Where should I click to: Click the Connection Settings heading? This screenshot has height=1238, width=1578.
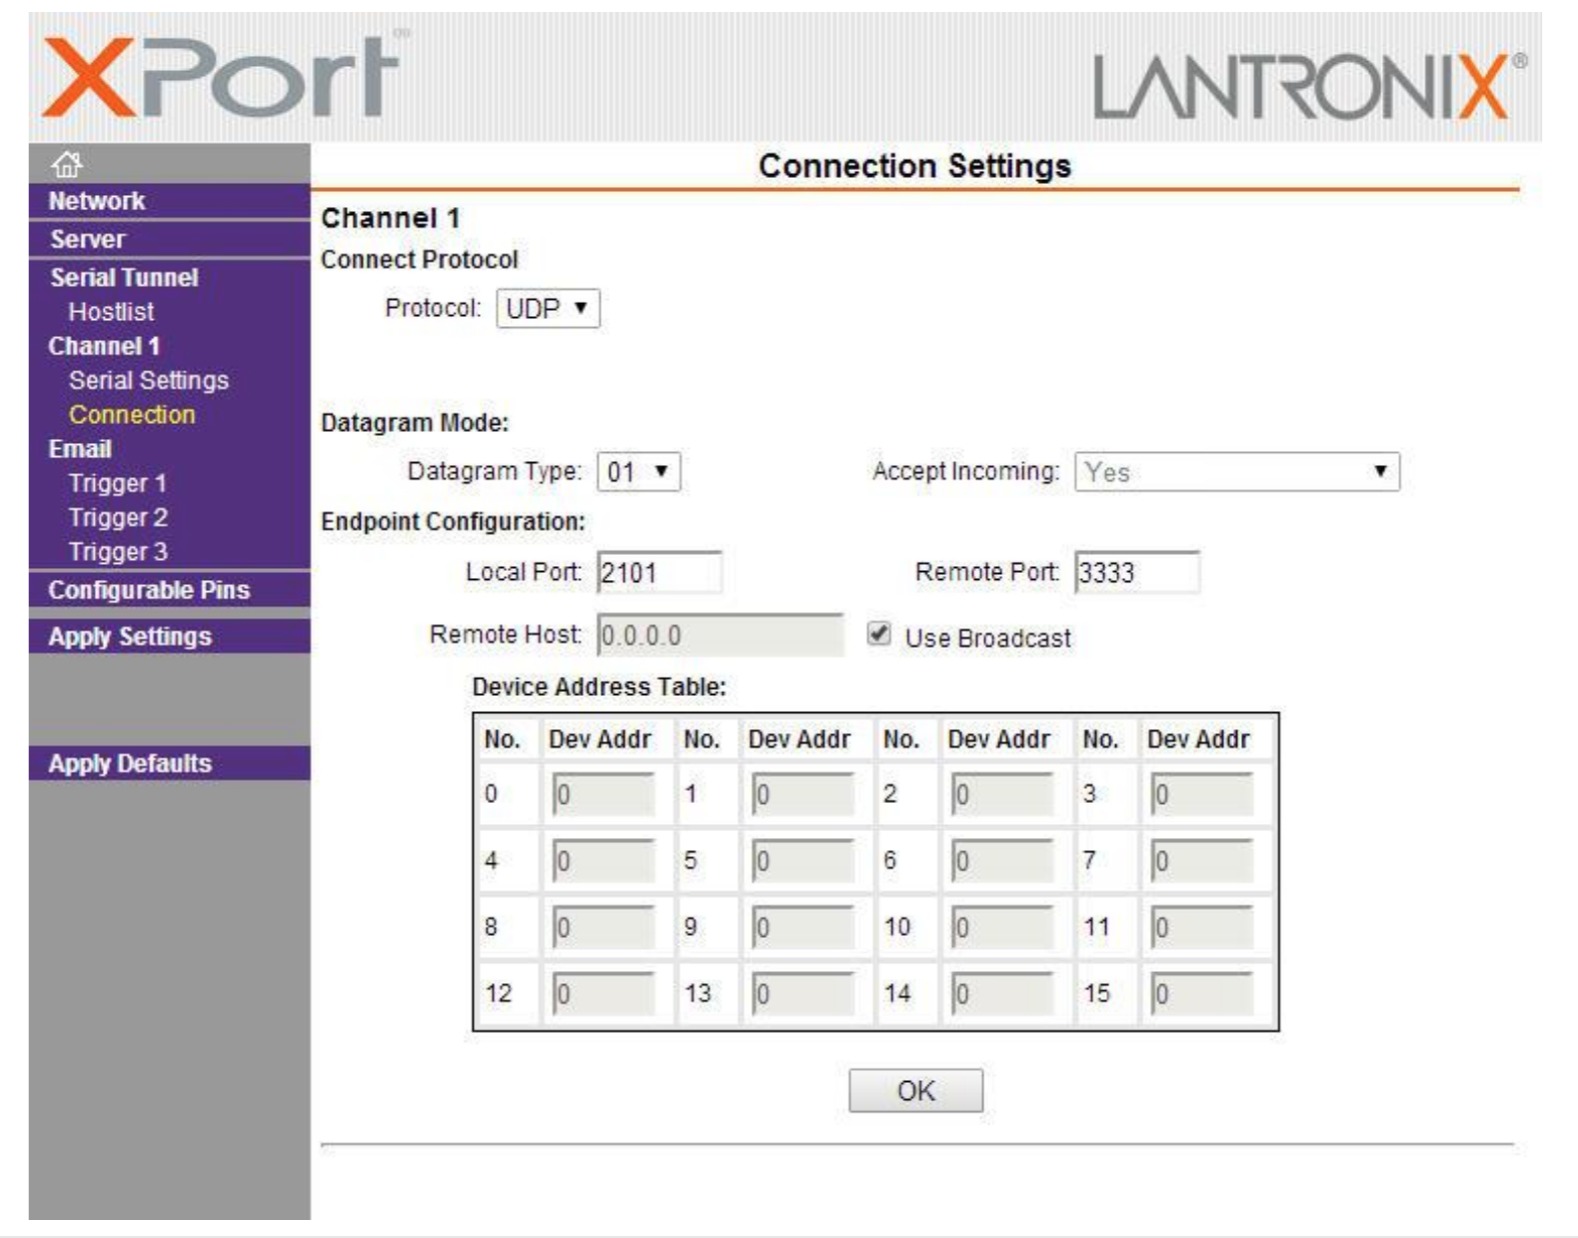[x=915, y=166]
